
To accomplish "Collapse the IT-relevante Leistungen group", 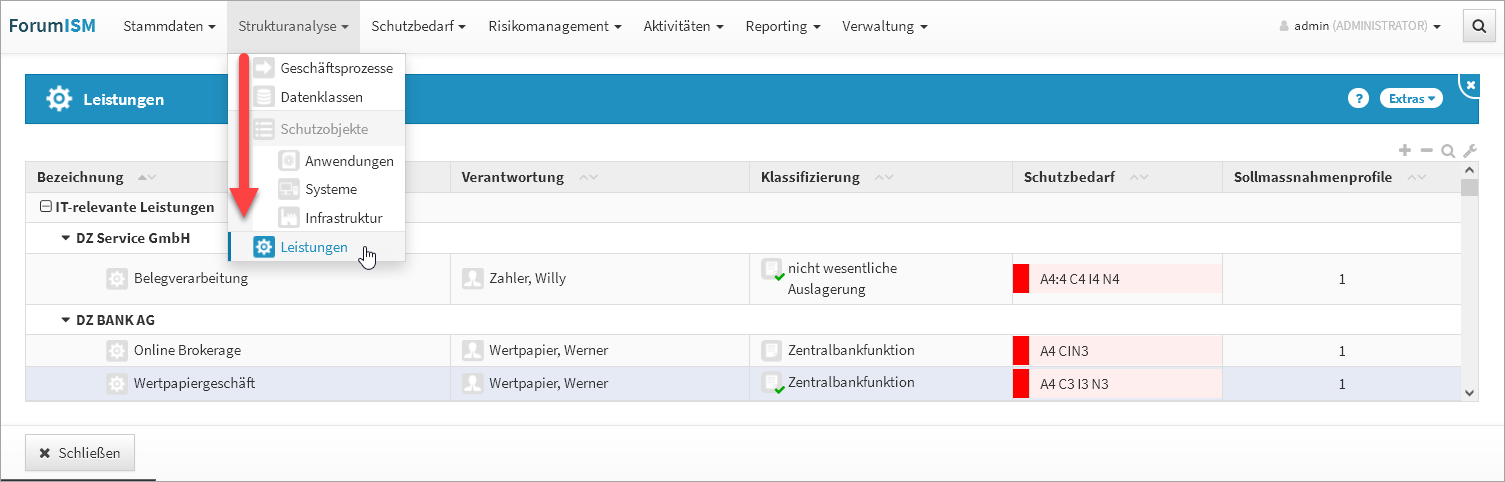I will click(x=45, y=208).
